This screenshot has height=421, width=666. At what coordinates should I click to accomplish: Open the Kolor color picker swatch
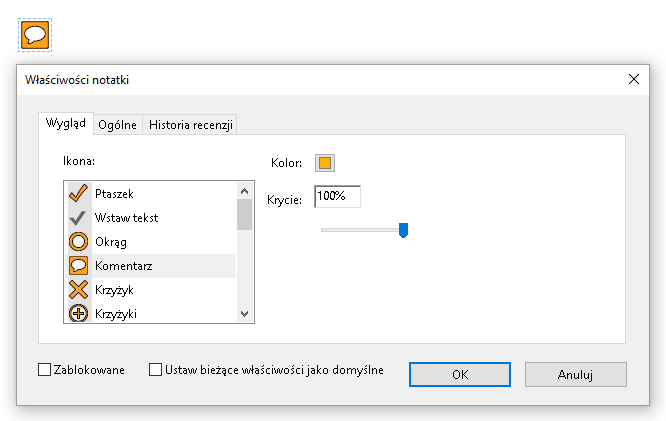tap(325, 163)
